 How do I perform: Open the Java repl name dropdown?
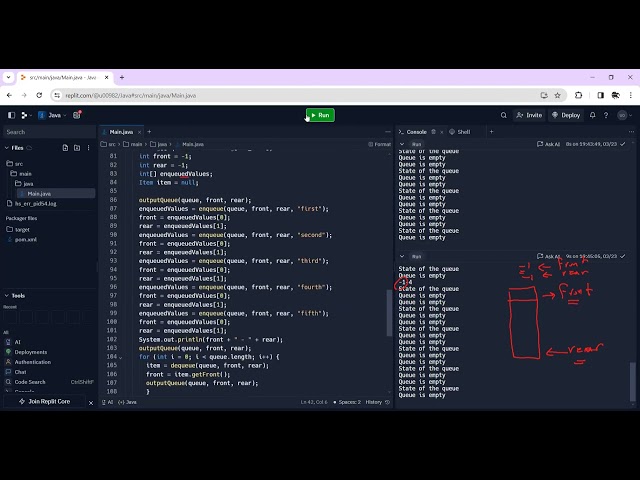coord(52,115)
